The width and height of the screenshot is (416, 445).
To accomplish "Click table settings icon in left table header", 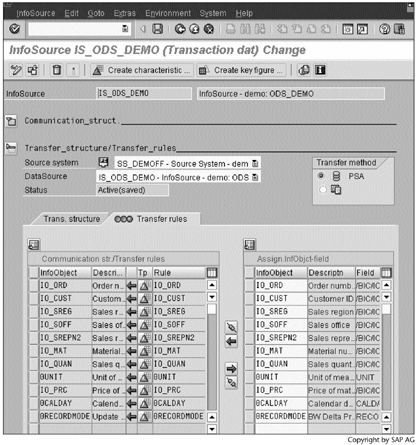I will (x=212, y=273).
